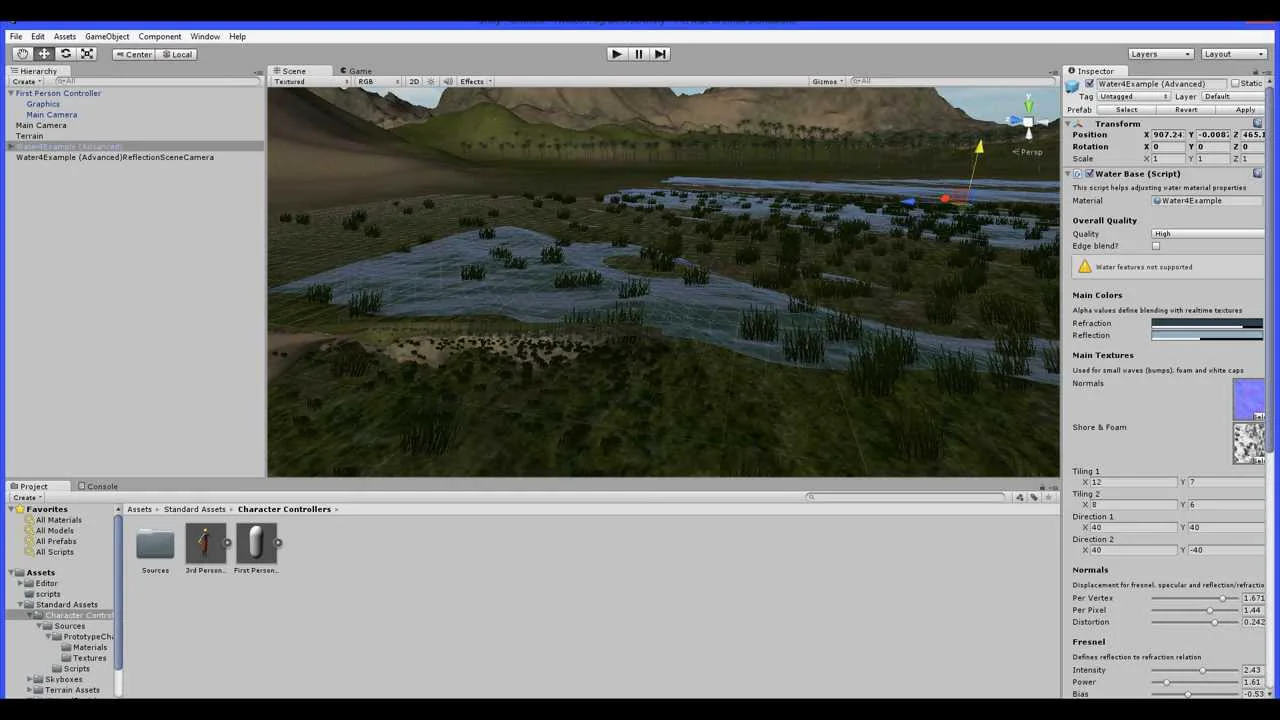Open the Layer dropdown
The height and width of the screenshot is (720, 1280).
1232,97
